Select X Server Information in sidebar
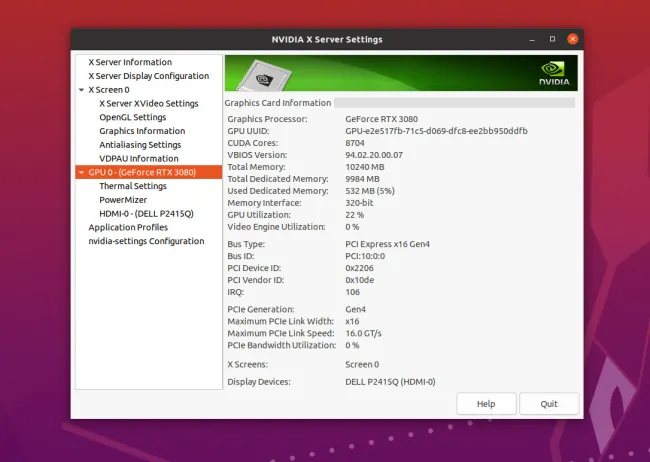The image size is (650, 462). pyautogui.click(x=130, y=62)
